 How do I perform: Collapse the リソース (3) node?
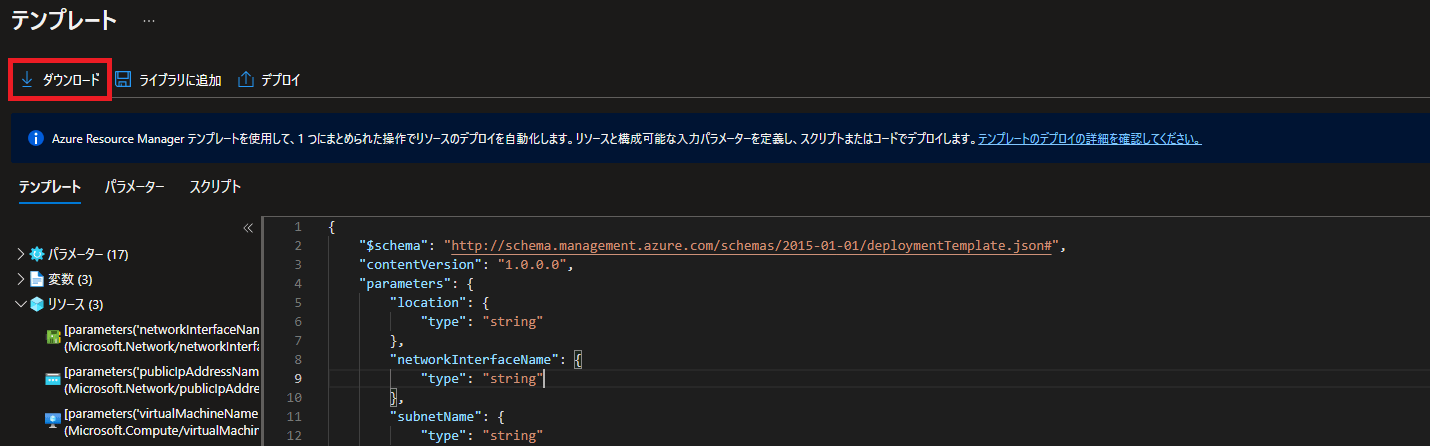21,304
